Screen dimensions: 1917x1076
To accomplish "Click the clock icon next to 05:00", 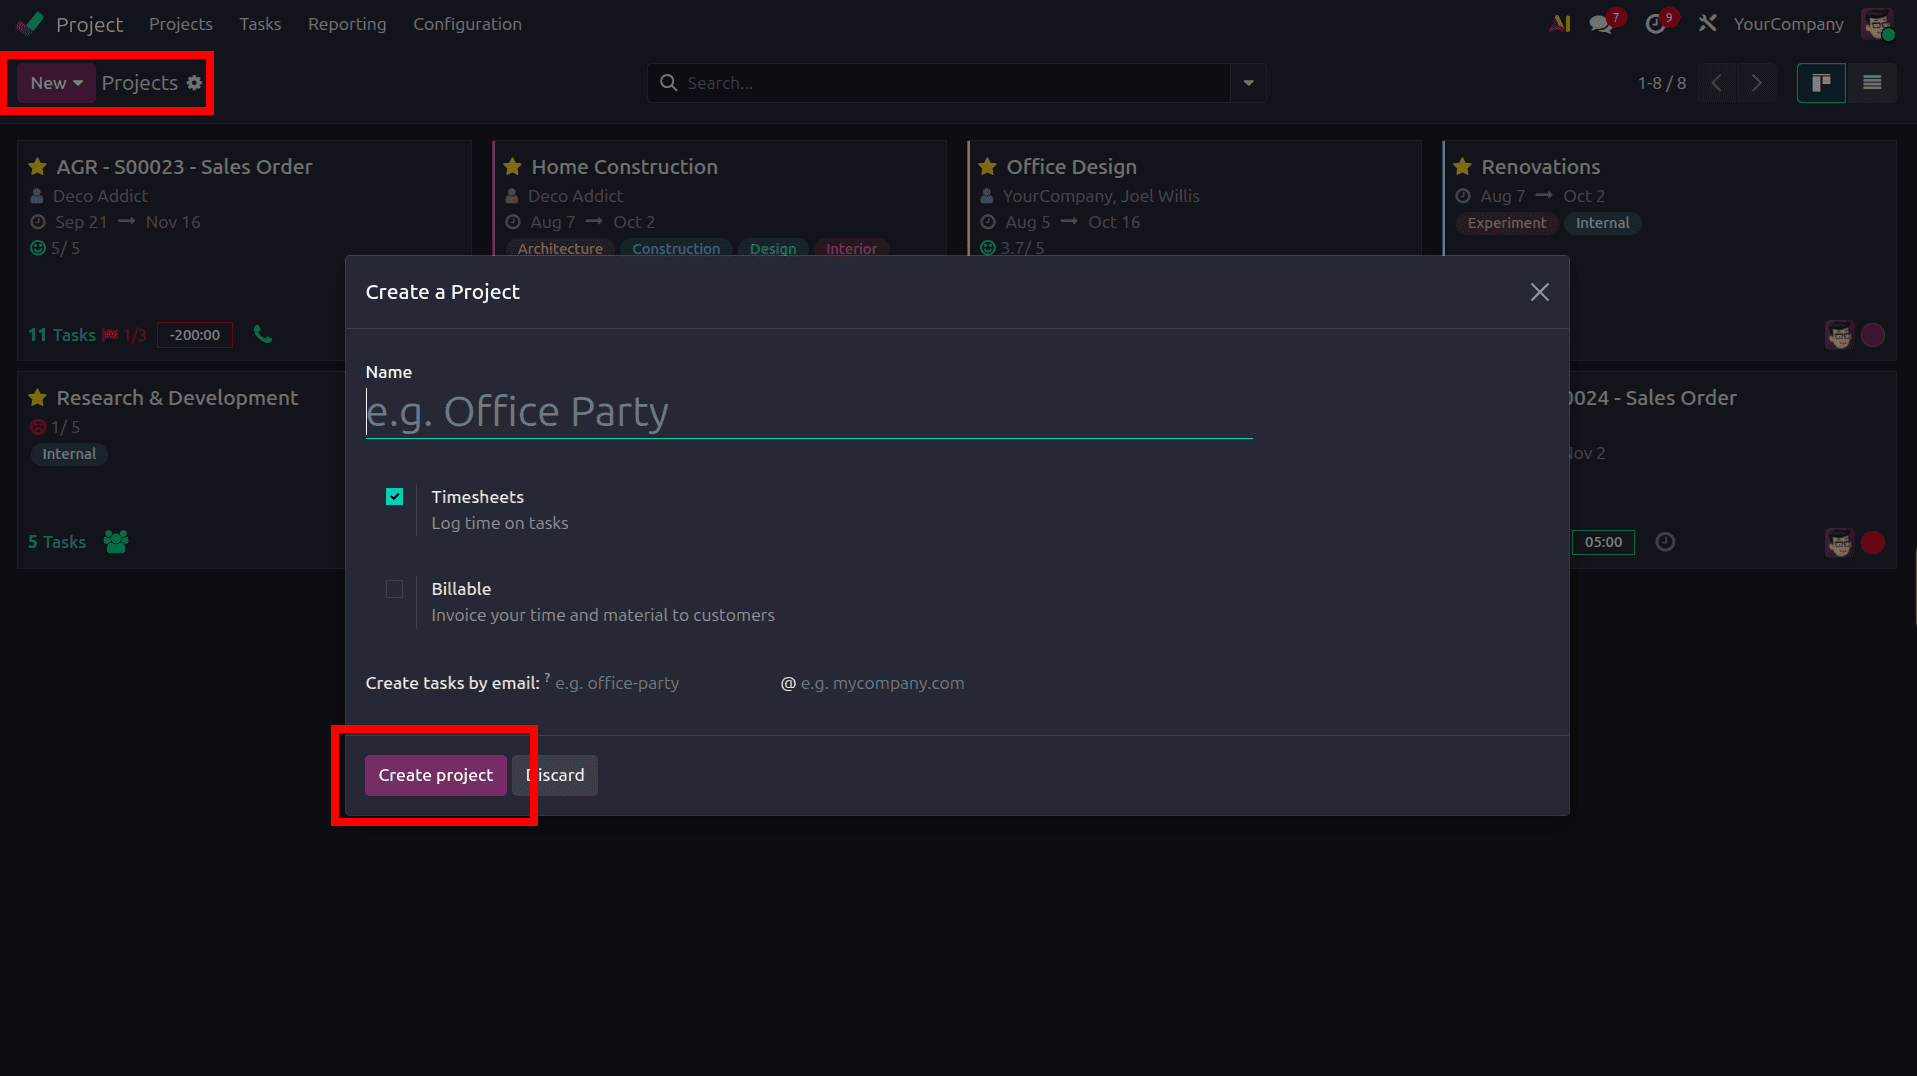I will pos(1665,541).
